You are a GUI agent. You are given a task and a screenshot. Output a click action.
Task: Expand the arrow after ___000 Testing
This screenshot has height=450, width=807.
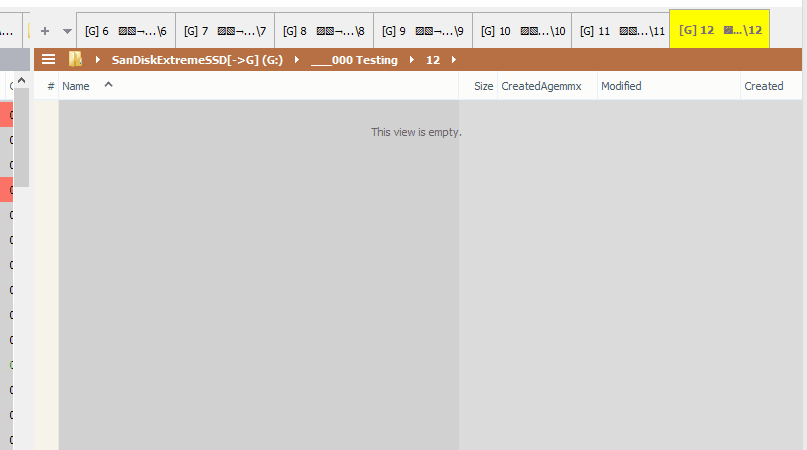412,60
